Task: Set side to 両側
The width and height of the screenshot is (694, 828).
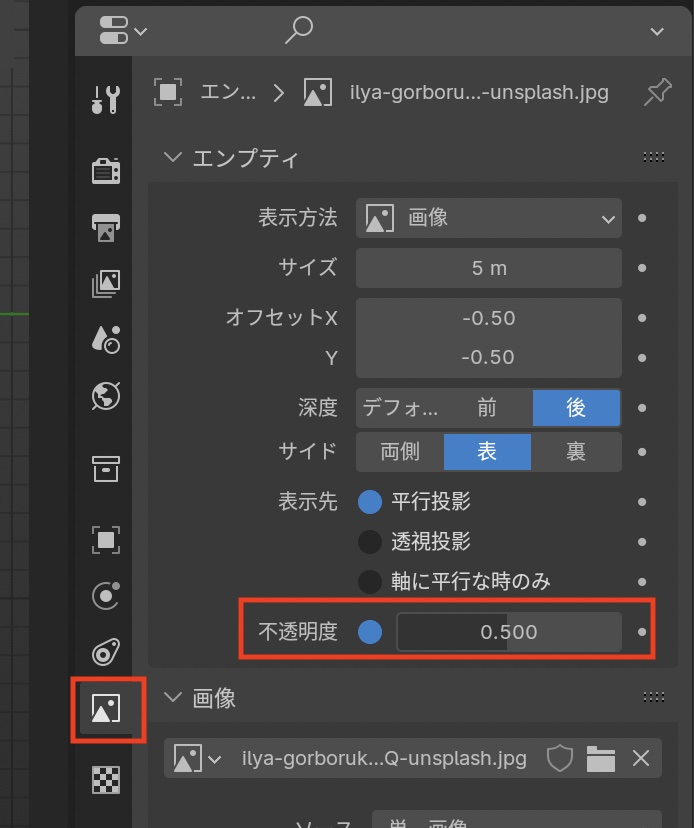Action: tap(400, 452)
